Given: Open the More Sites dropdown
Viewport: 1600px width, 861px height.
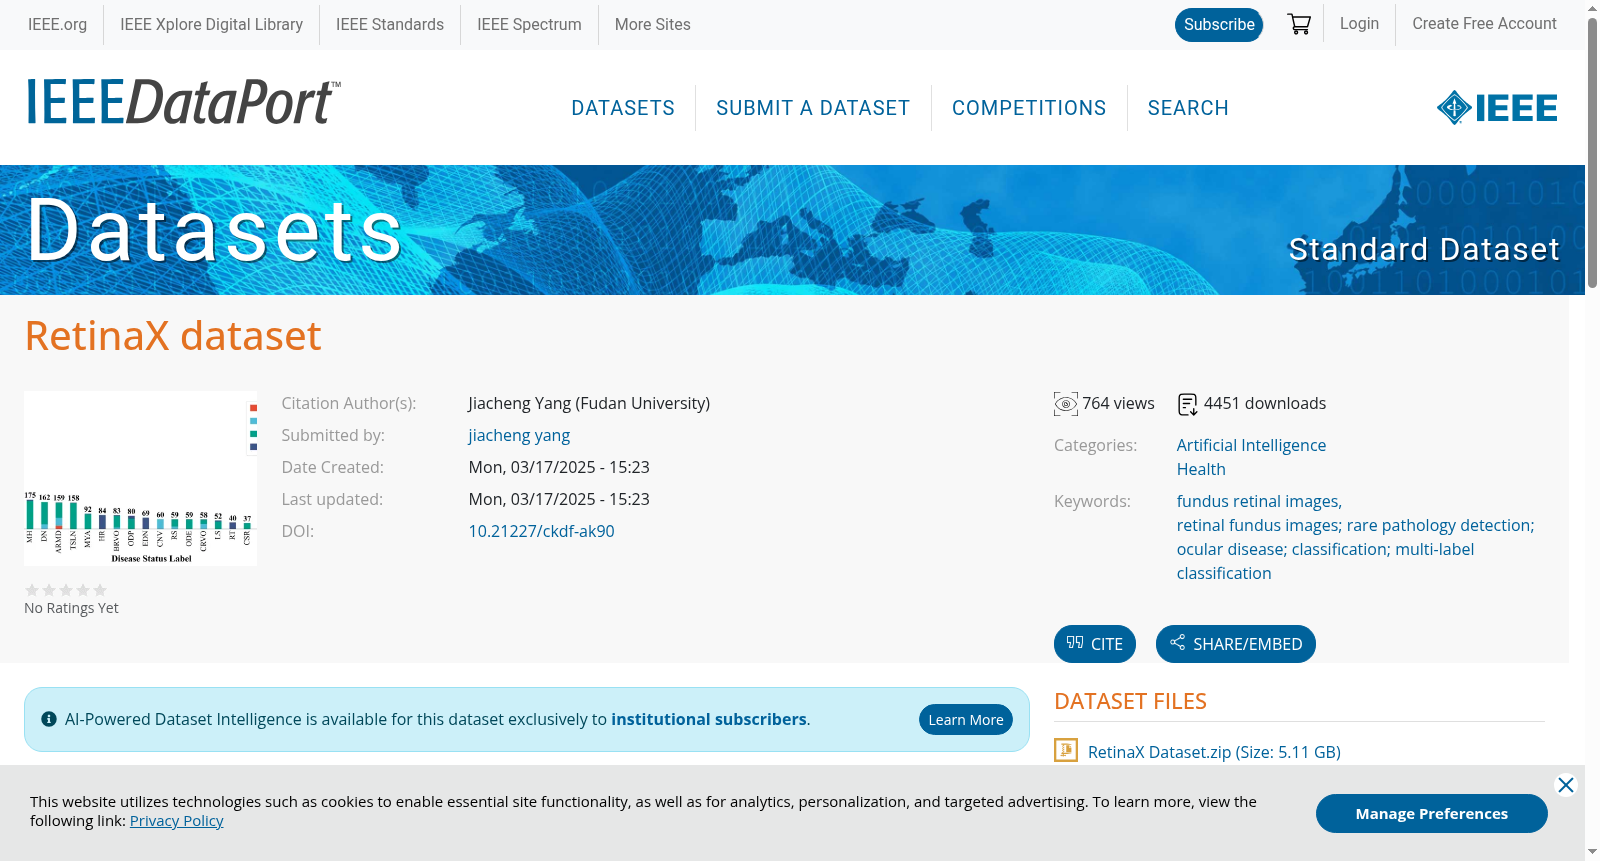Looking at the screenshot, I should tap(653, 24).
